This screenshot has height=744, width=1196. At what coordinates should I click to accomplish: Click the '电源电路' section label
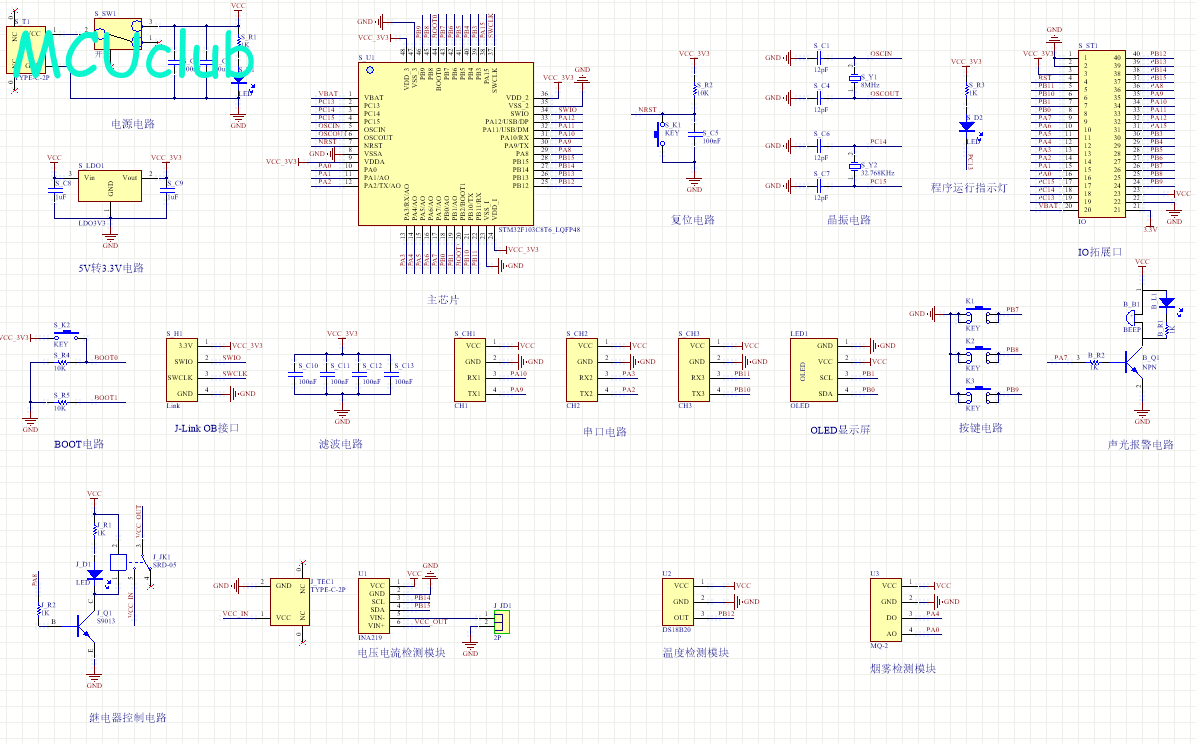[133, 124]
